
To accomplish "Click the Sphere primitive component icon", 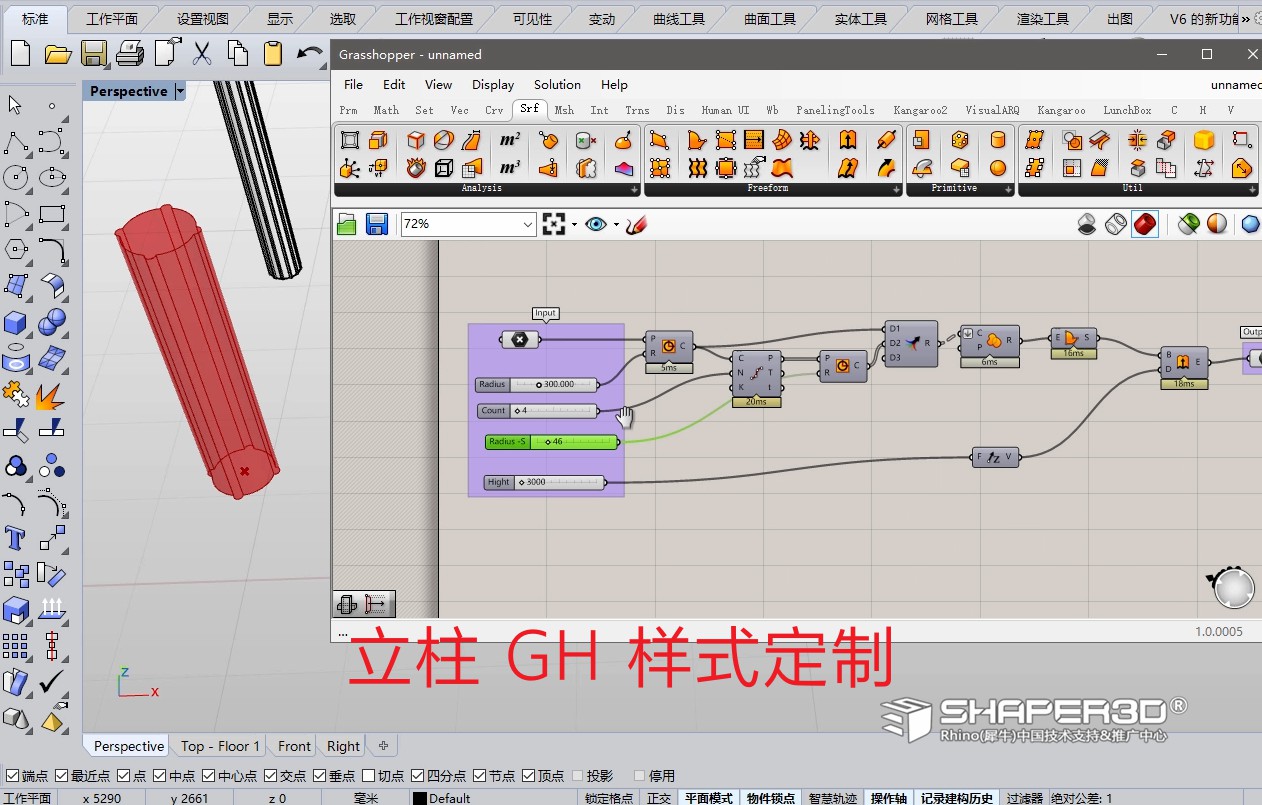I will 998,167.
